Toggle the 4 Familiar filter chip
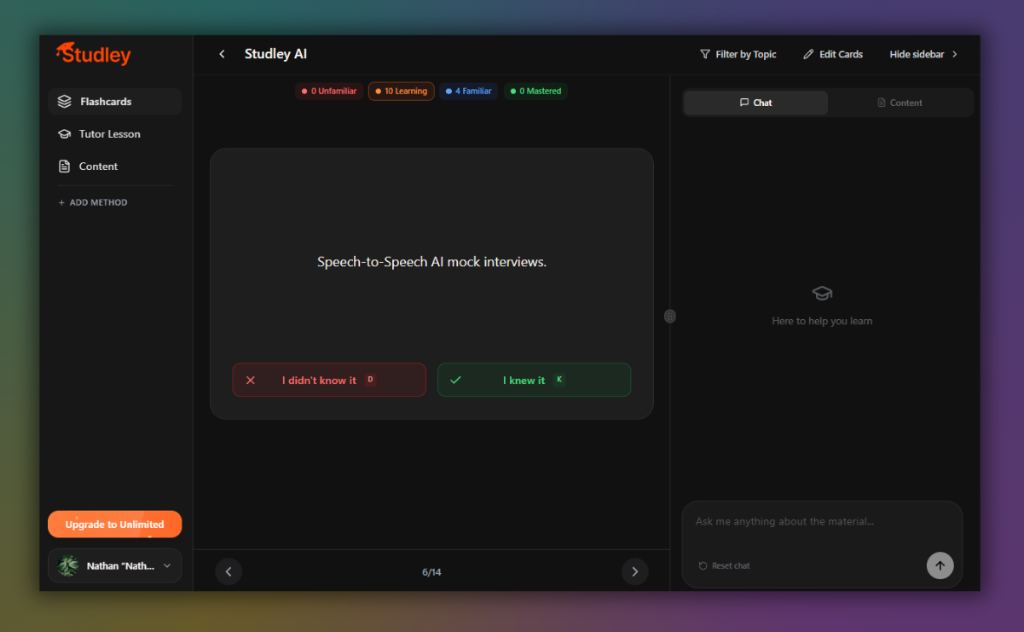The image size is (1024, 632). (467, 90)
